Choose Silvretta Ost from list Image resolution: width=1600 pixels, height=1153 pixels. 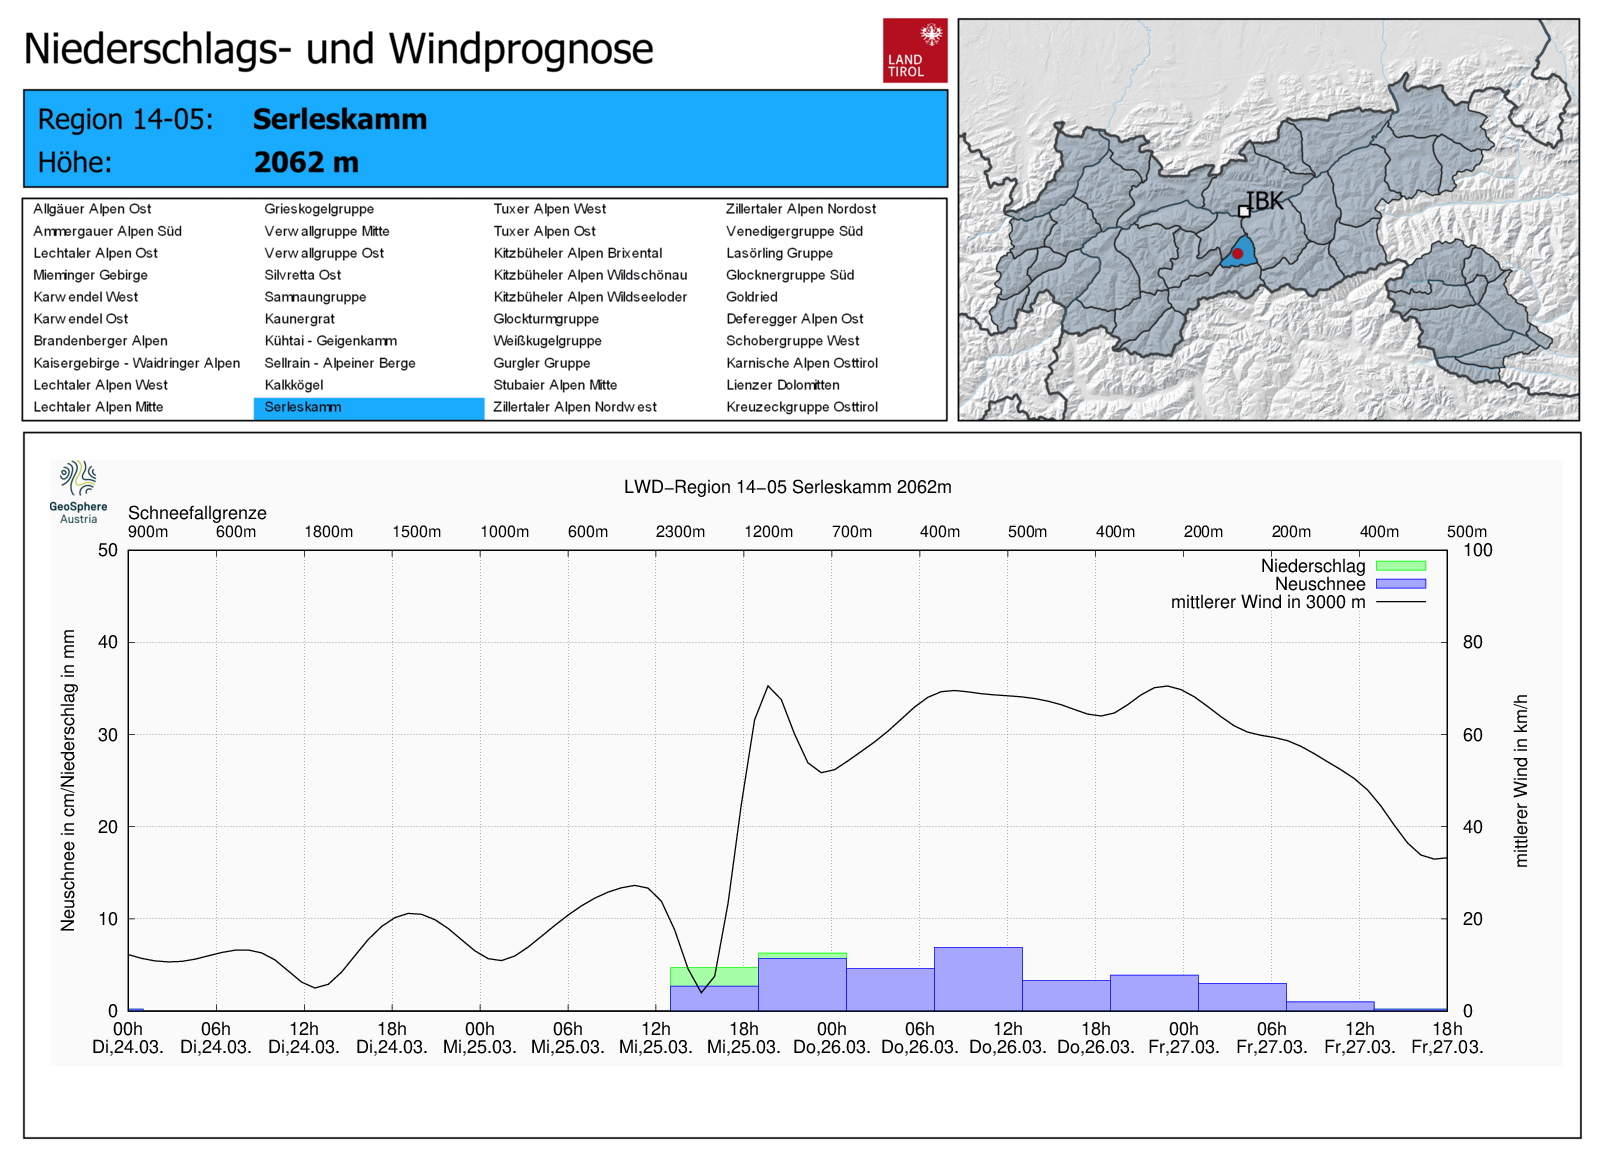(302, 275)
